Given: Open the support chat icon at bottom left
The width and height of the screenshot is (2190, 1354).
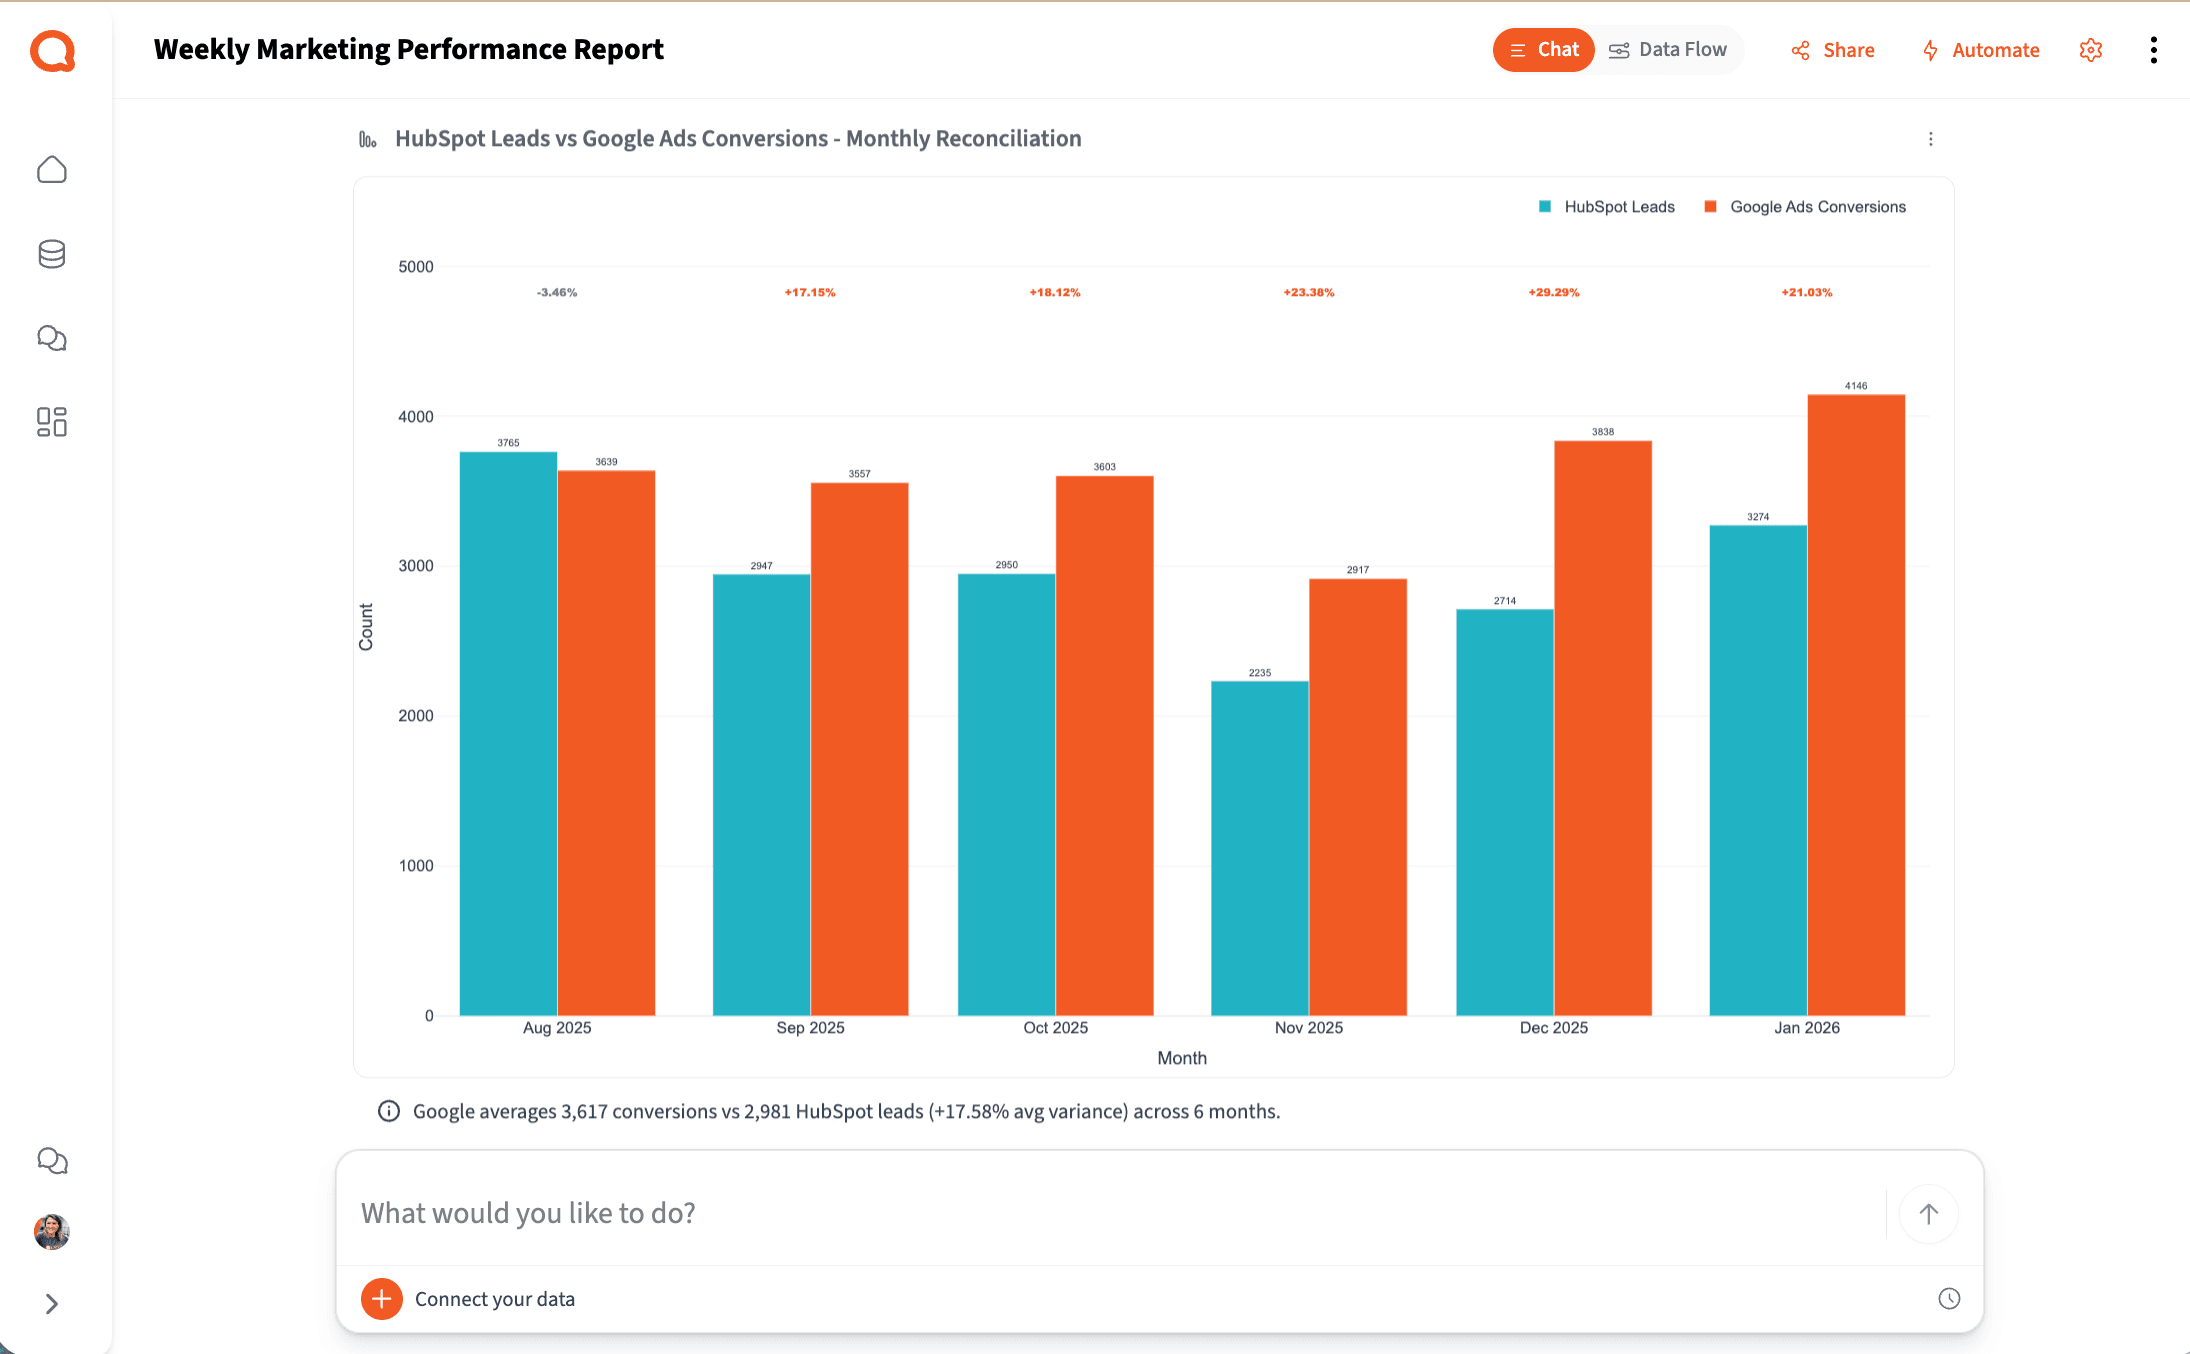Looking at the screenshot, I should pyautogui.click(x=52, y=1161).
